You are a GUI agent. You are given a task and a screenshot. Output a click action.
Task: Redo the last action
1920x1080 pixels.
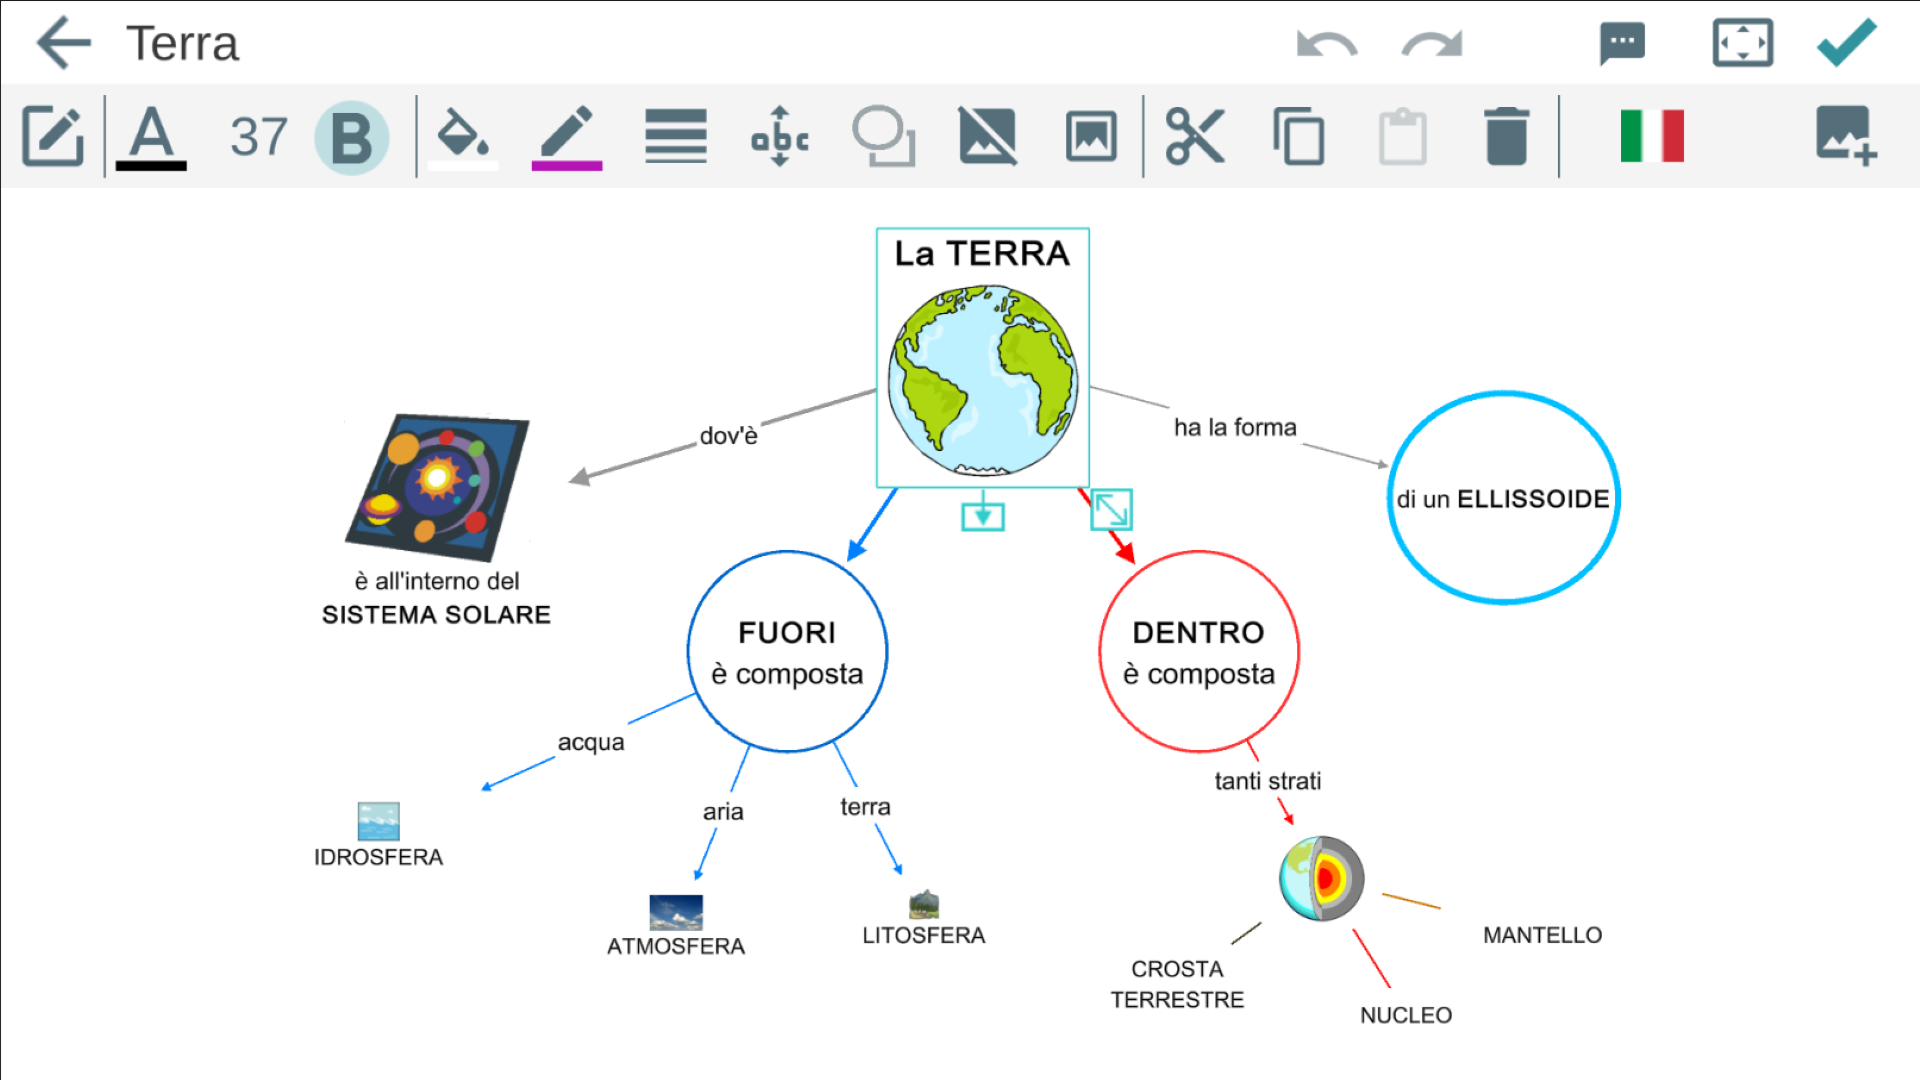click(1432, 44)
